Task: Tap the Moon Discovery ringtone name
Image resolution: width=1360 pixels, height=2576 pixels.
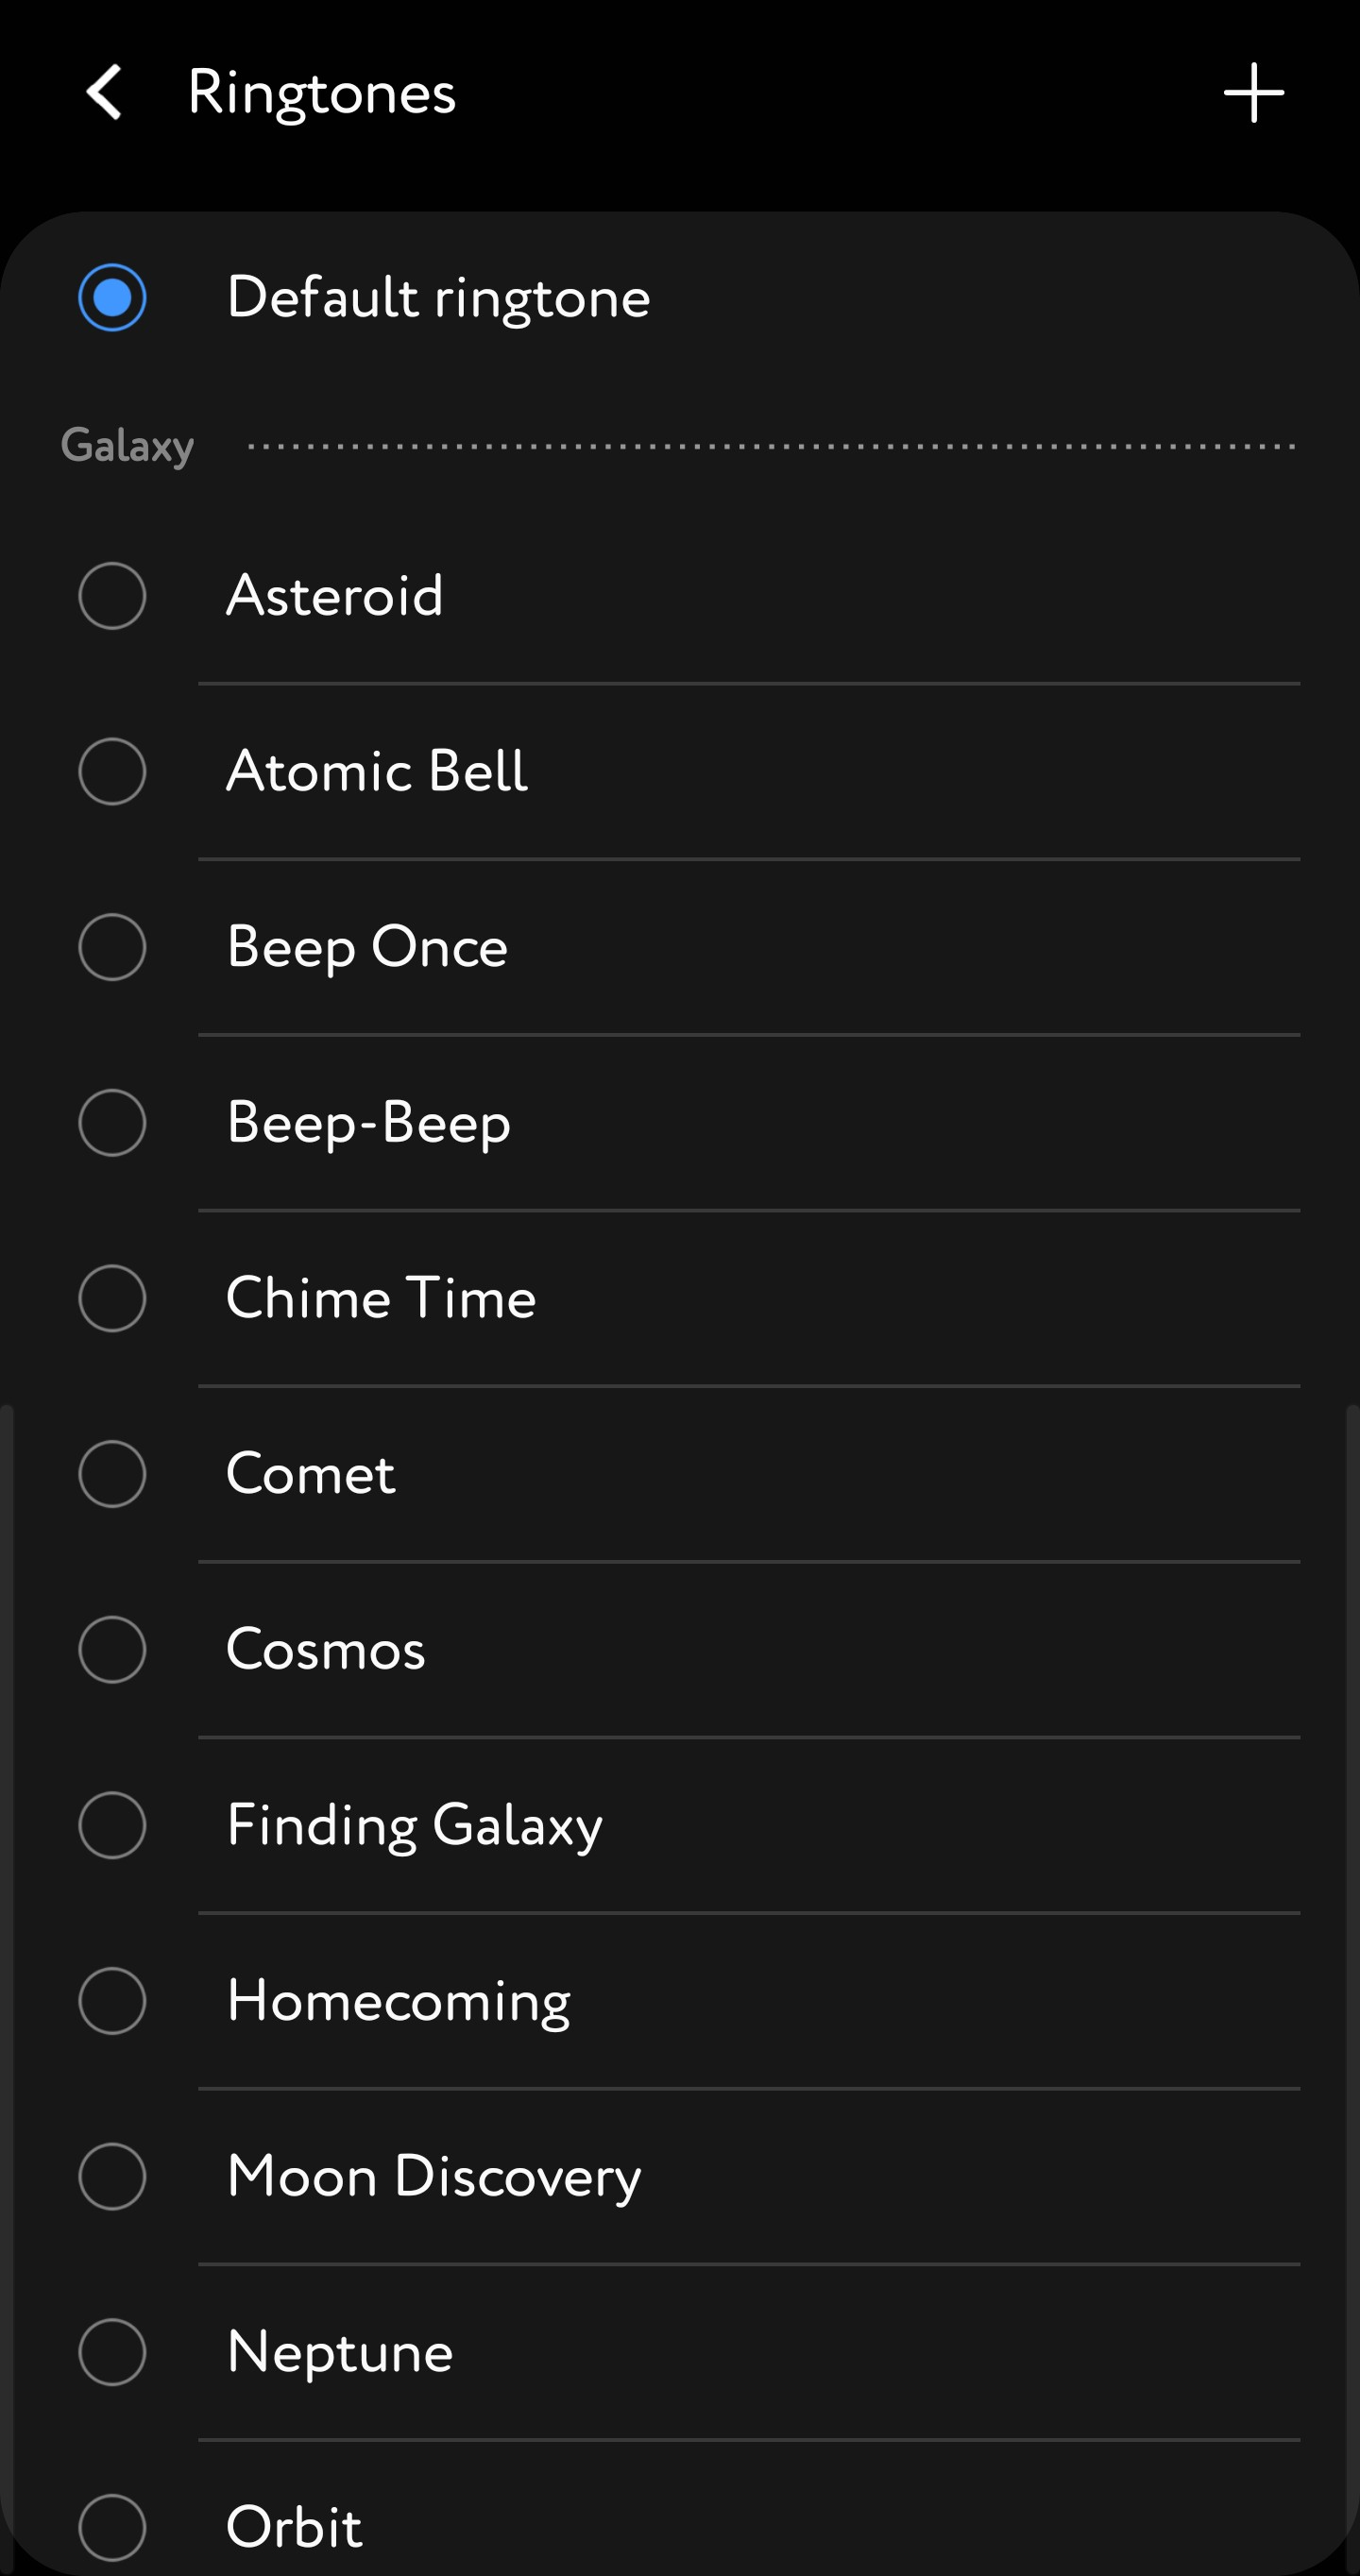Action: point(434,2176)
